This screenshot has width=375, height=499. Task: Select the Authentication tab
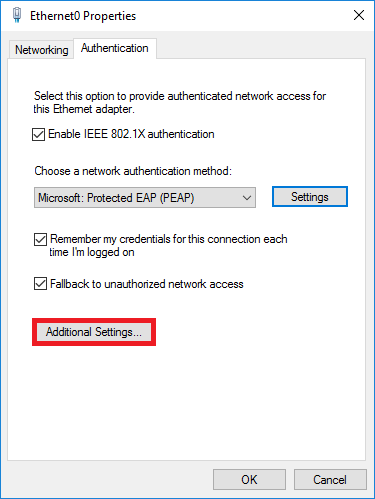tap(115, 48)
